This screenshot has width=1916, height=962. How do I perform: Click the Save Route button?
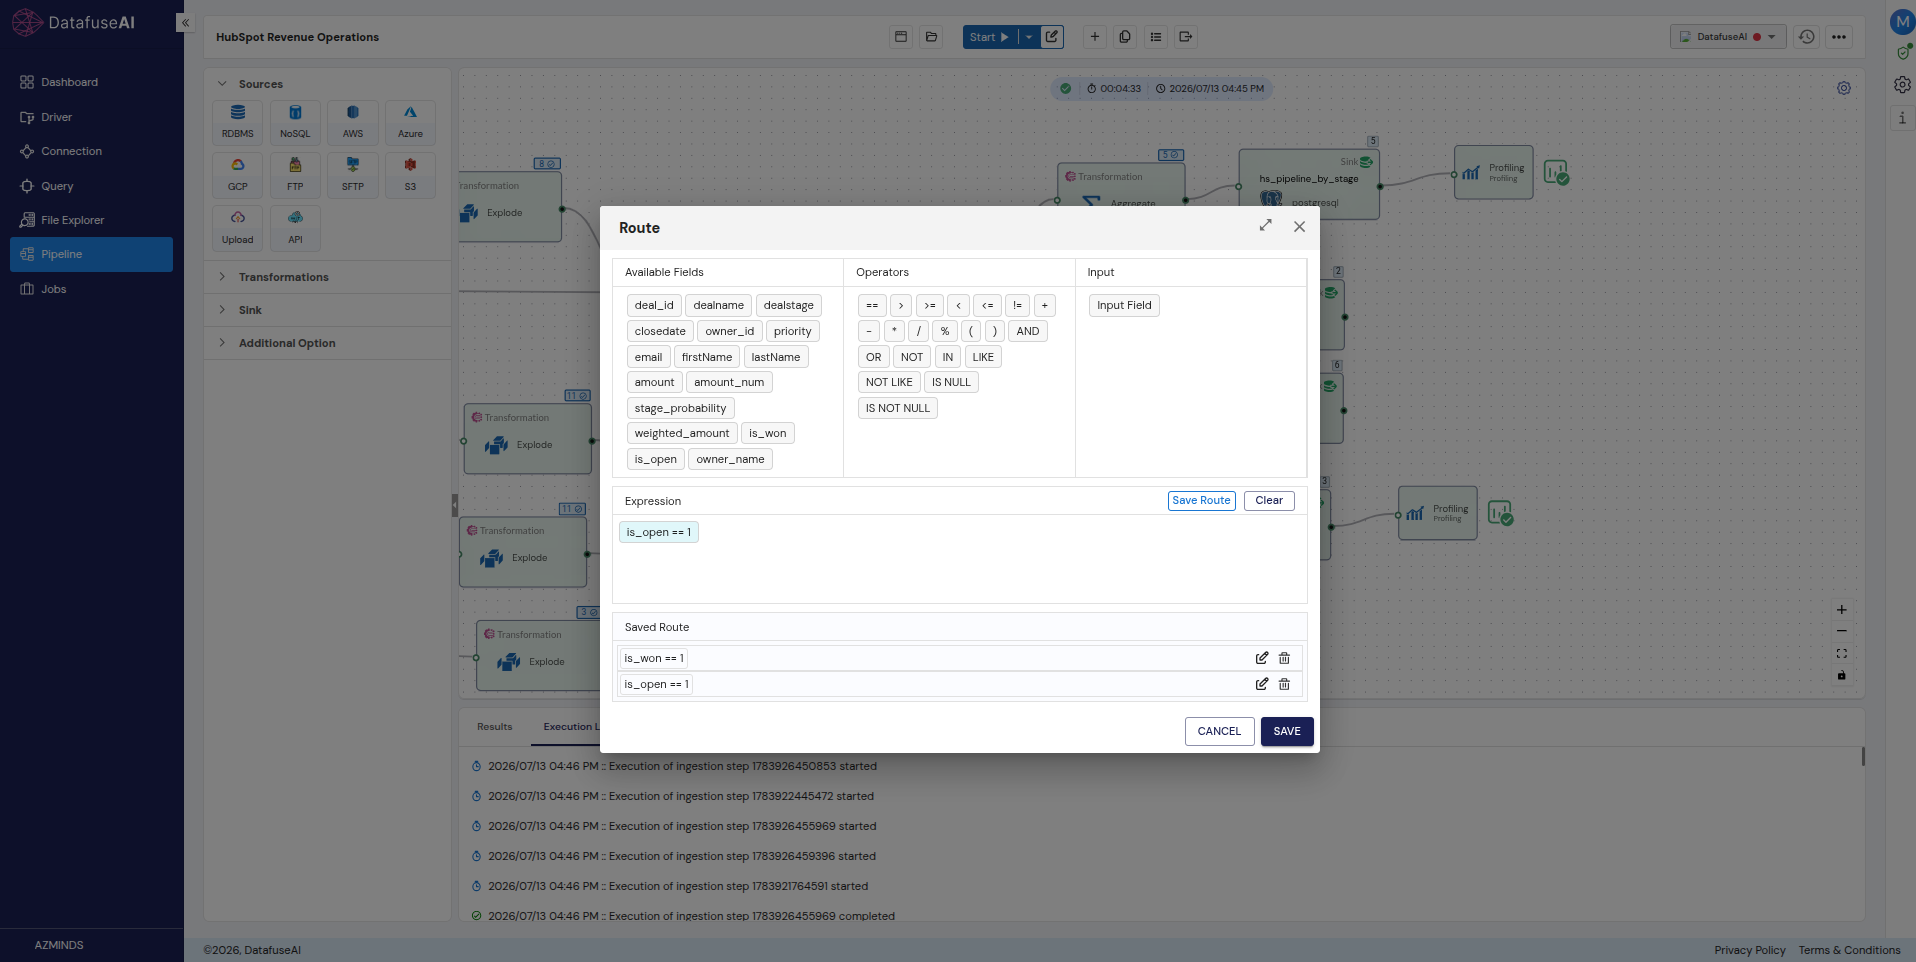(1201, 501)
